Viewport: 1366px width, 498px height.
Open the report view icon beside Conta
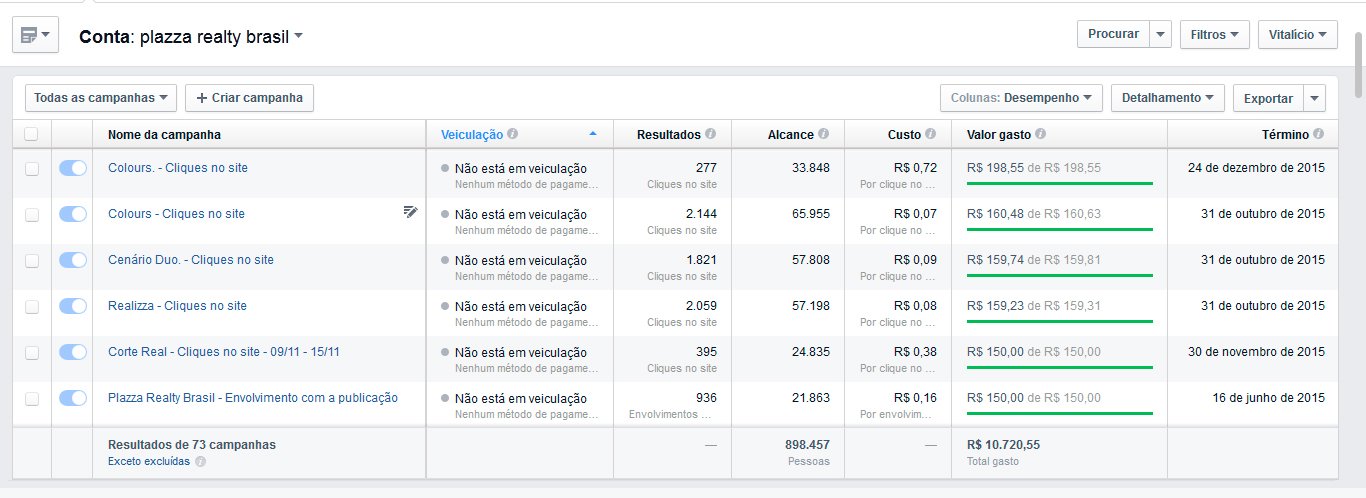click(35, 36)
